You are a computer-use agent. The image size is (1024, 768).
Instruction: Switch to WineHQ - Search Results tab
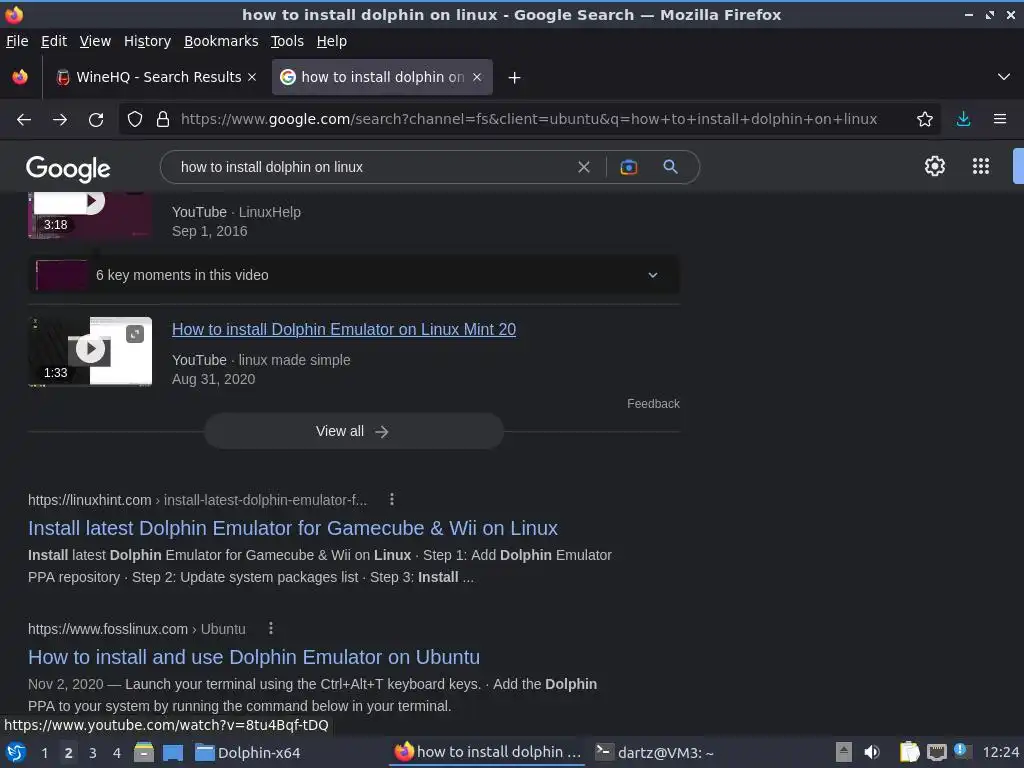coord(156,77)
